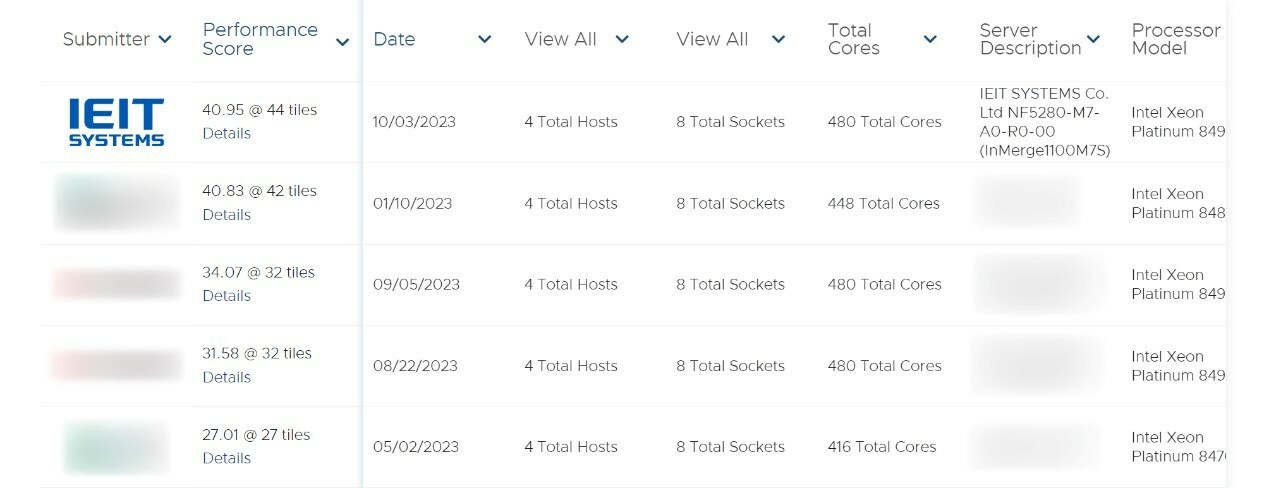Click the Performance Score header text

tap(260, 39)
